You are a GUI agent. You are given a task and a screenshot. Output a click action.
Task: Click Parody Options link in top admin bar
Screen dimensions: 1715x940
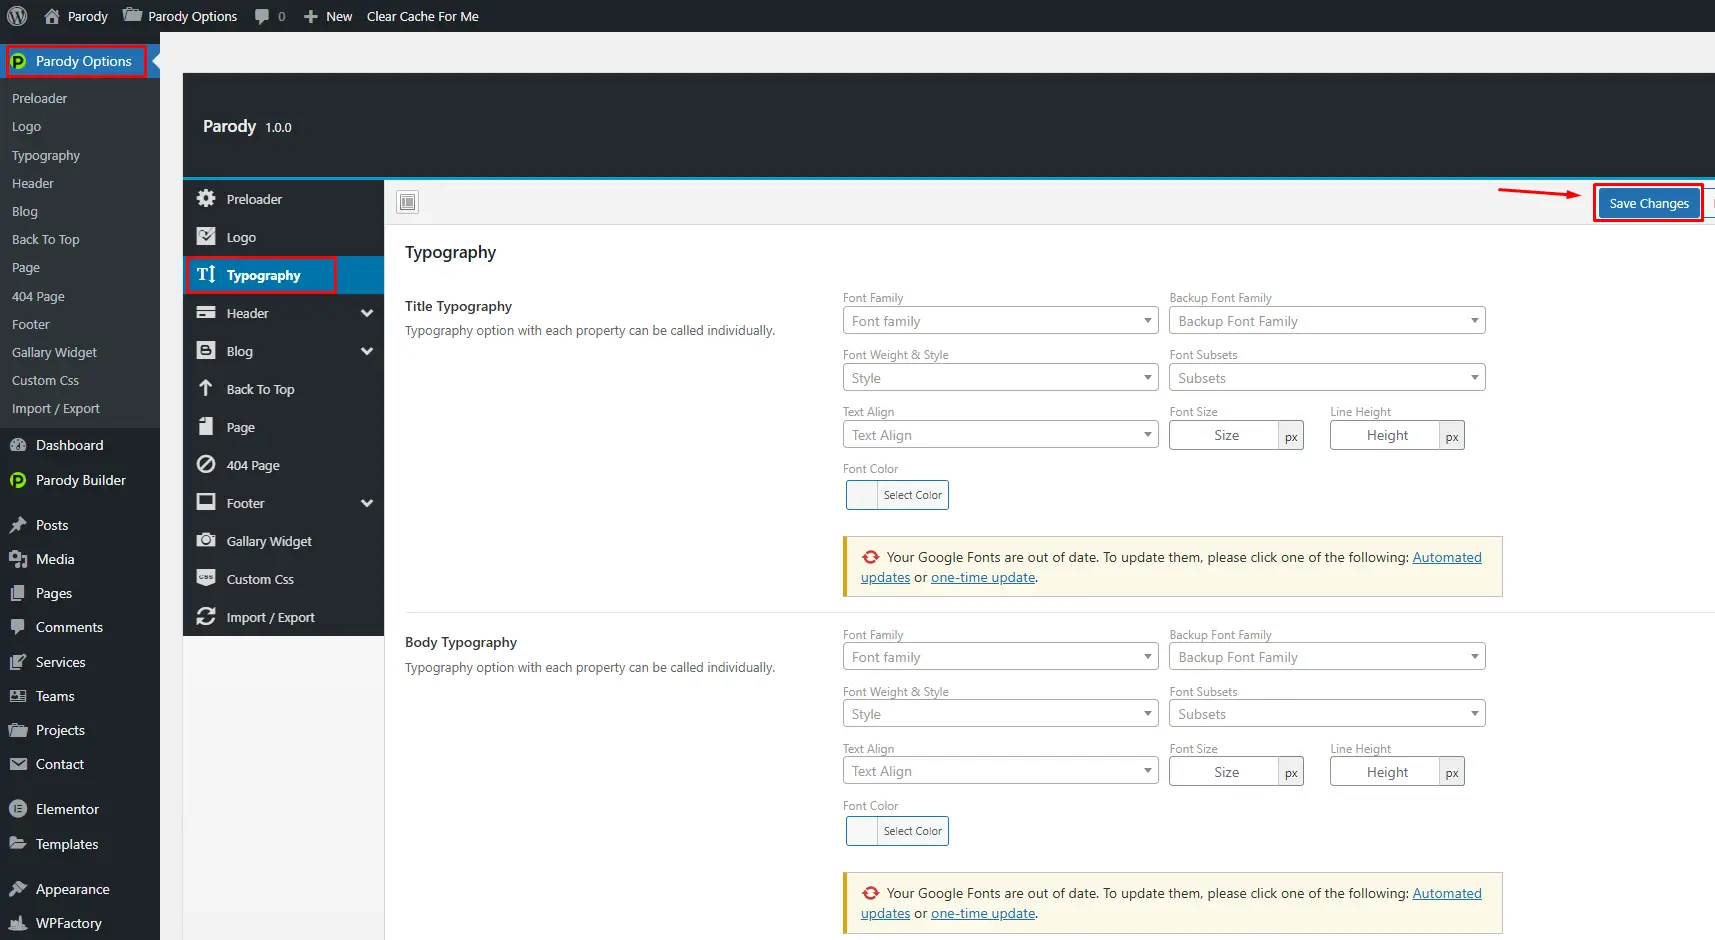point(180,16)
